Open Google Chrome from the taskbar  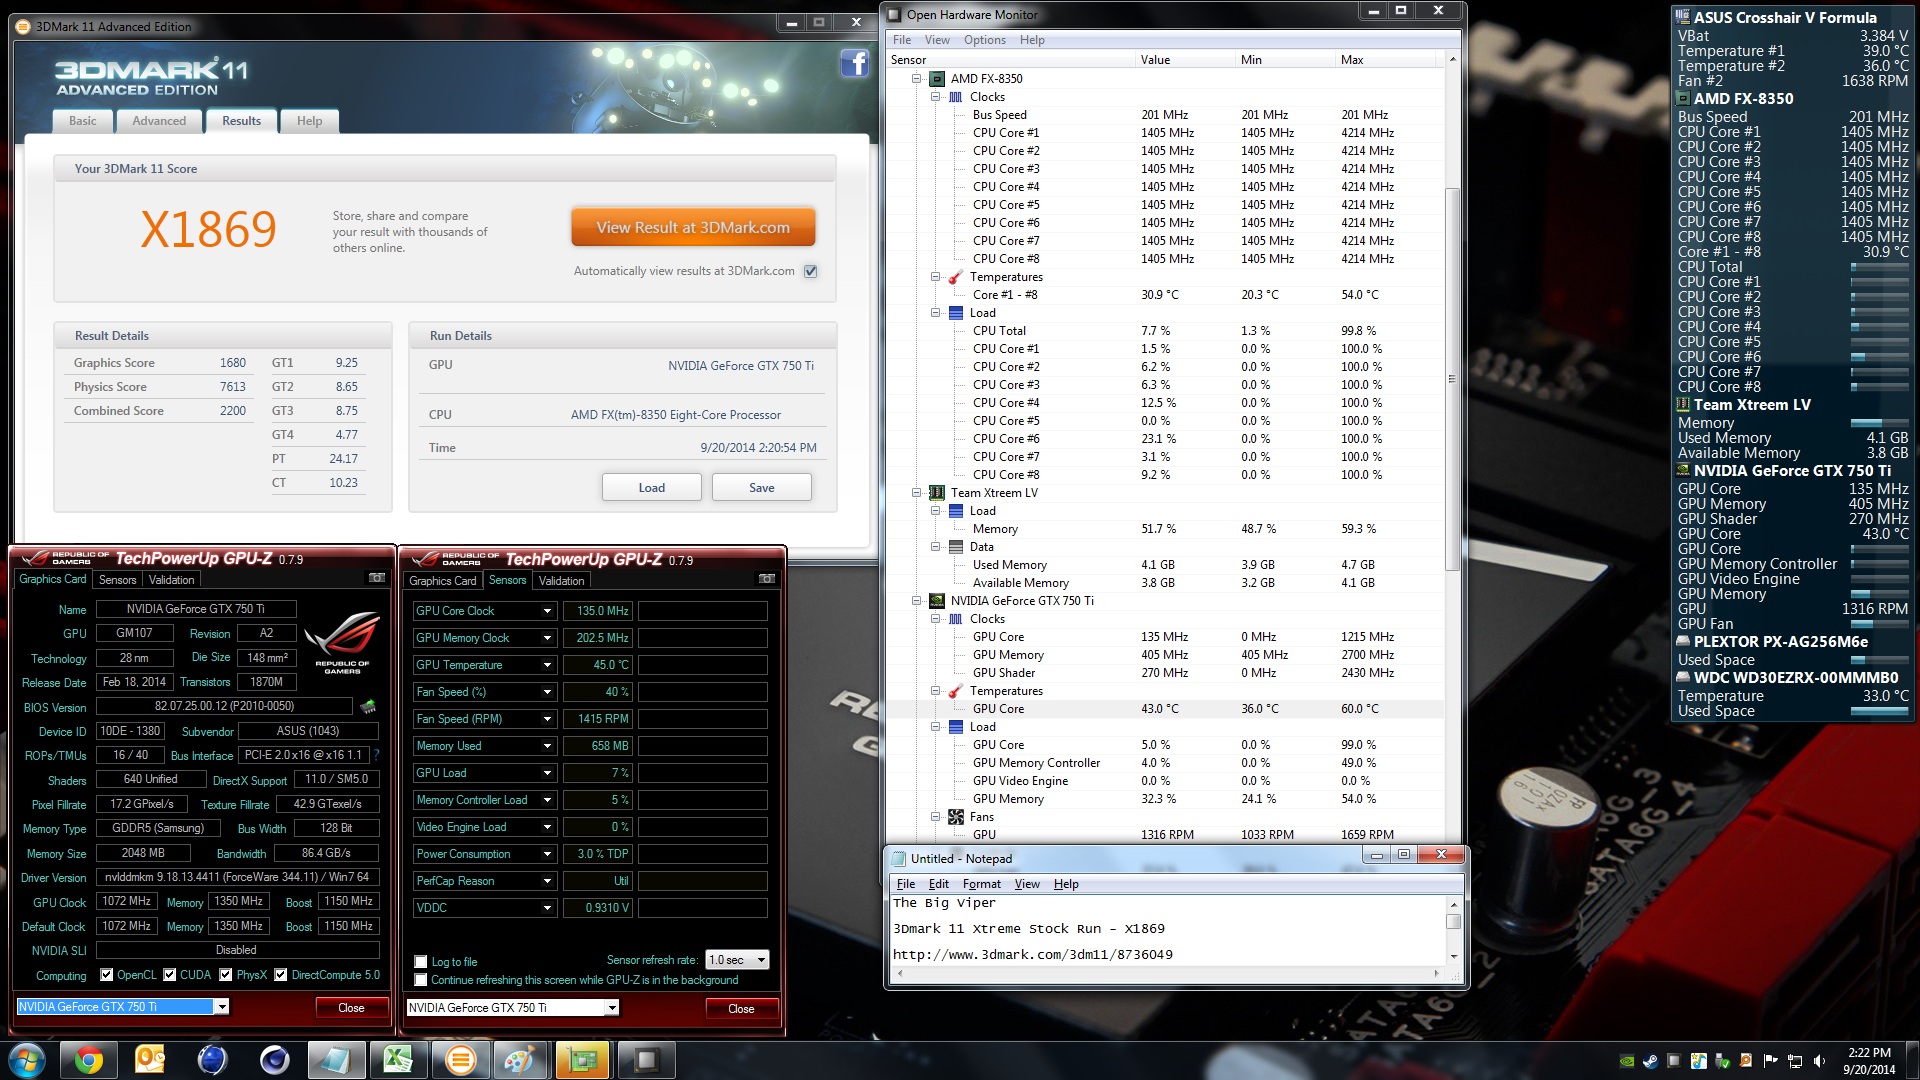(x=88, y=1060)
